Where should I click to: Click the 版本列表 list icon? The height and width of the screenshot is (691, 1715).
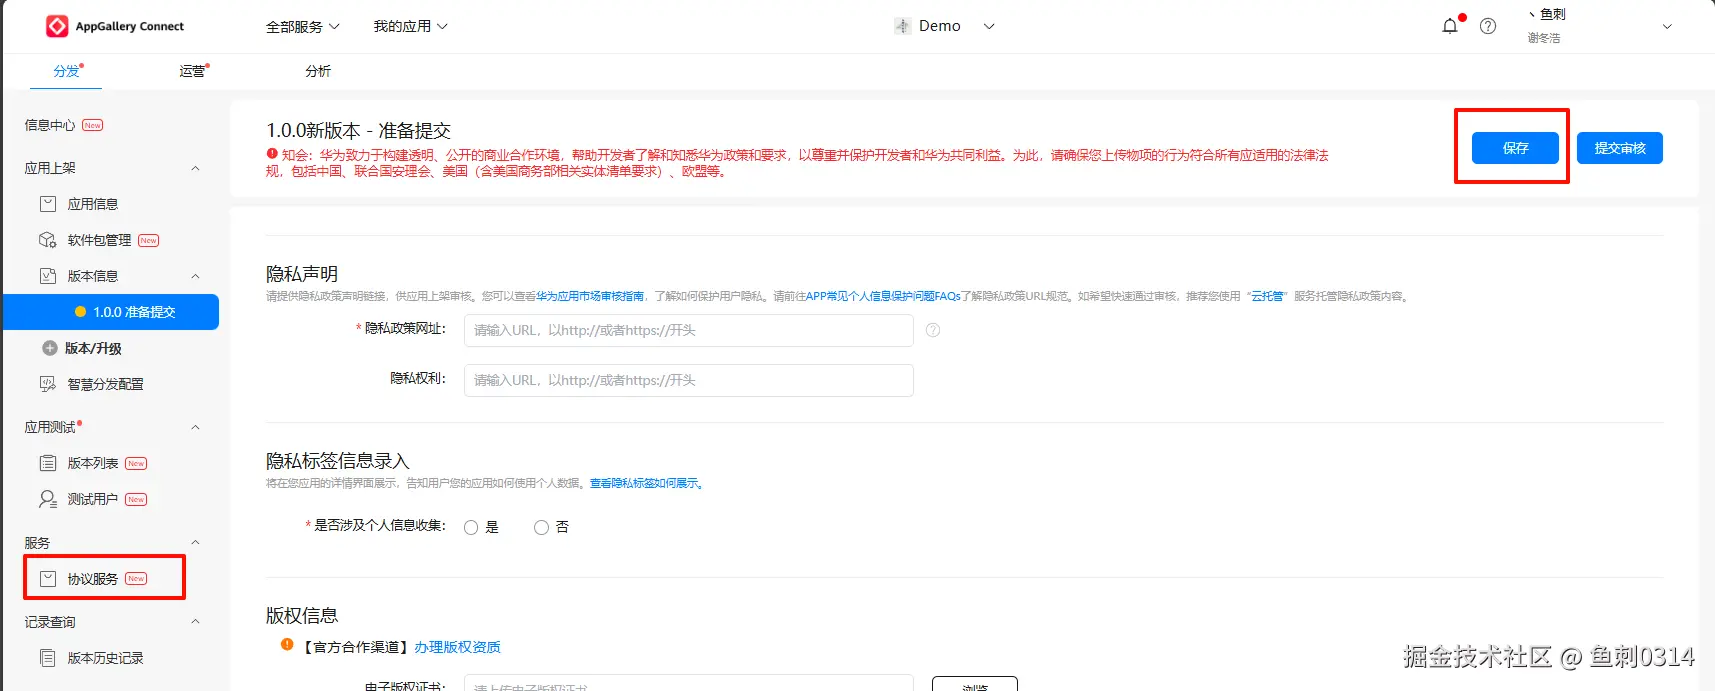pyautogui.click(x=47, y=463)
